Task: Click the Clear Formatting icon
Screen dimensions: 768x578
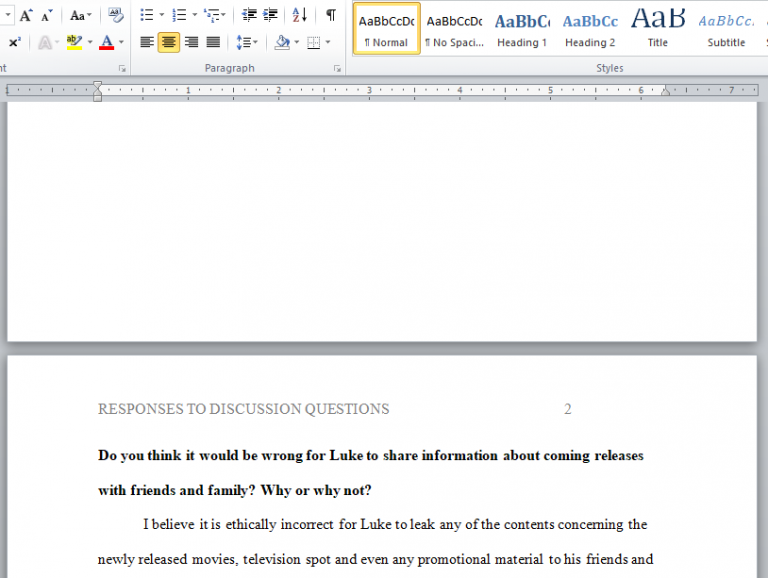Action: click(116, 15)
